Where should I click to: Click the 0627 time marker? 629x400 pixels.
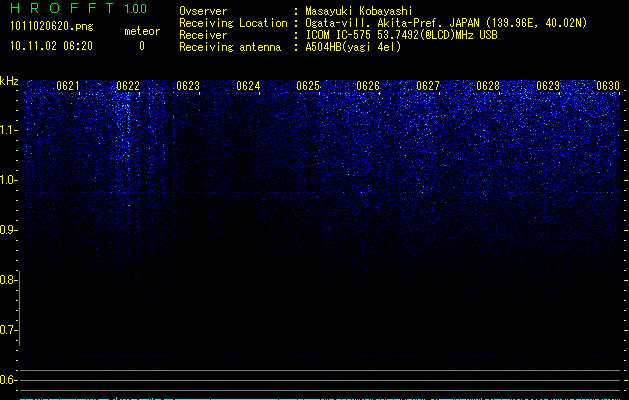click(428, 86)
